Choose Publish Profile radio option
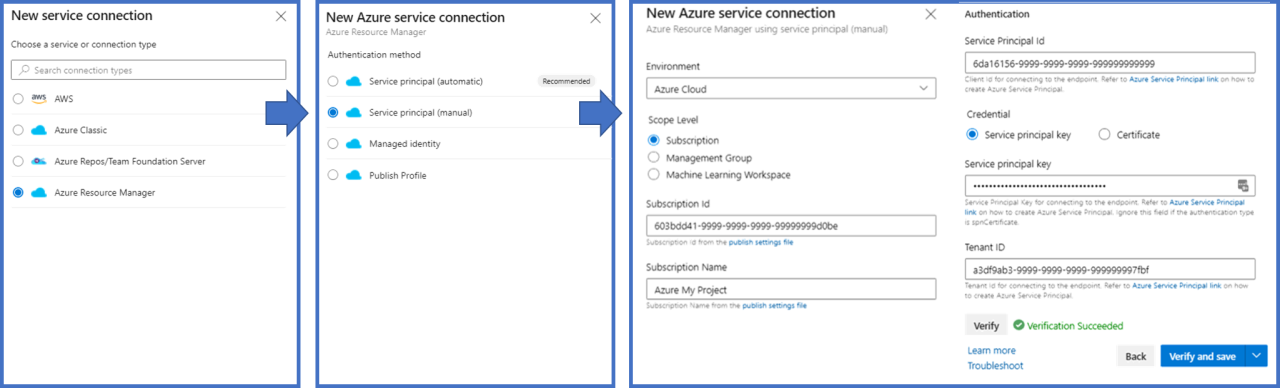 pos(333,175)
